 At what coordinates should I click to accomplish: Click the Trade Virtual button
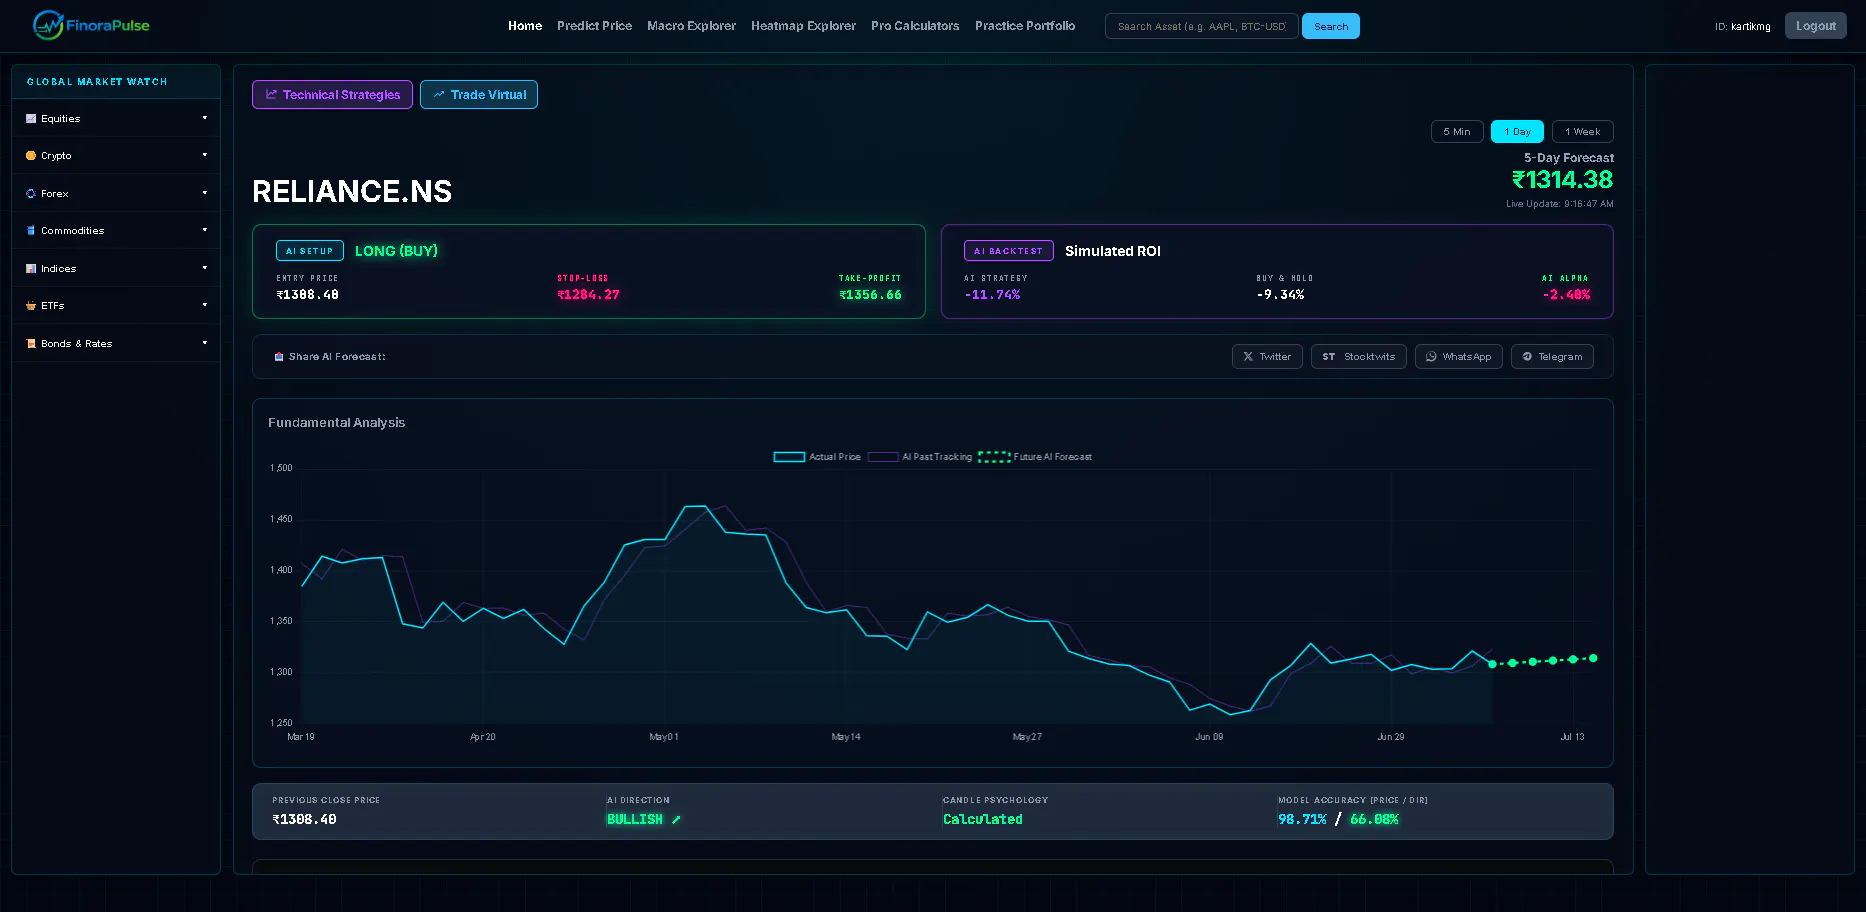point(479,95)
